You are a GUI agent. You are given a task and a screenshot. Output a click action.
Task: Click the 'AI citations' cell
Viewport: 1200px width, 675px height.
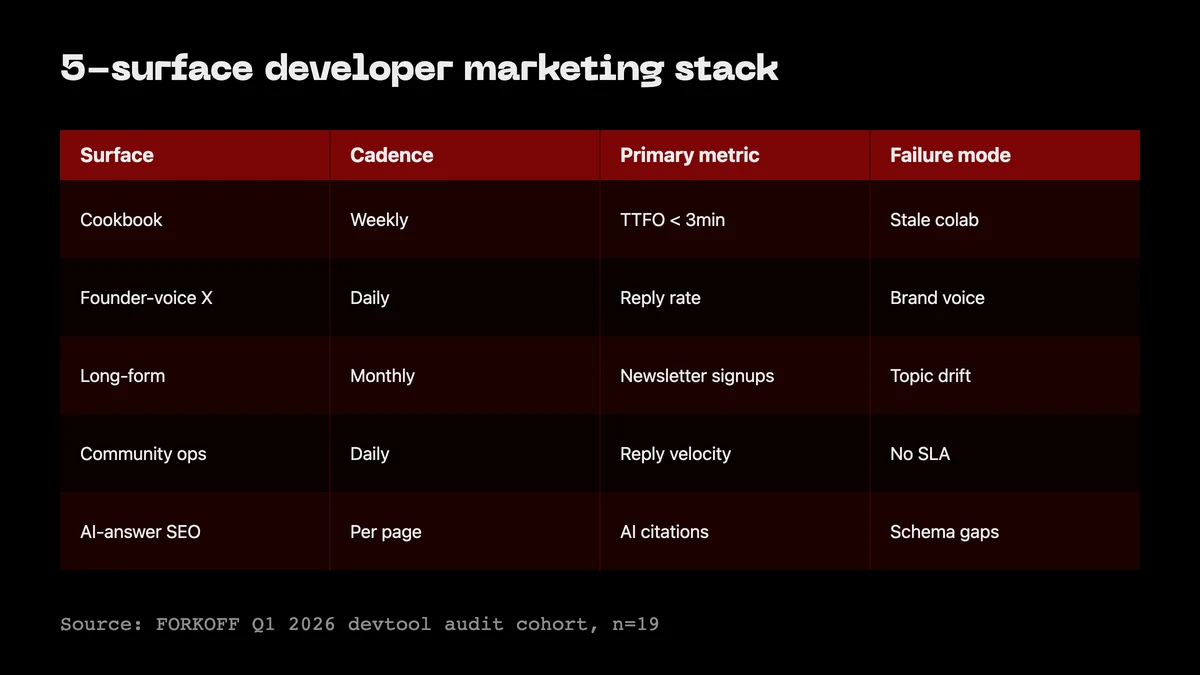[x=735, y=531]
